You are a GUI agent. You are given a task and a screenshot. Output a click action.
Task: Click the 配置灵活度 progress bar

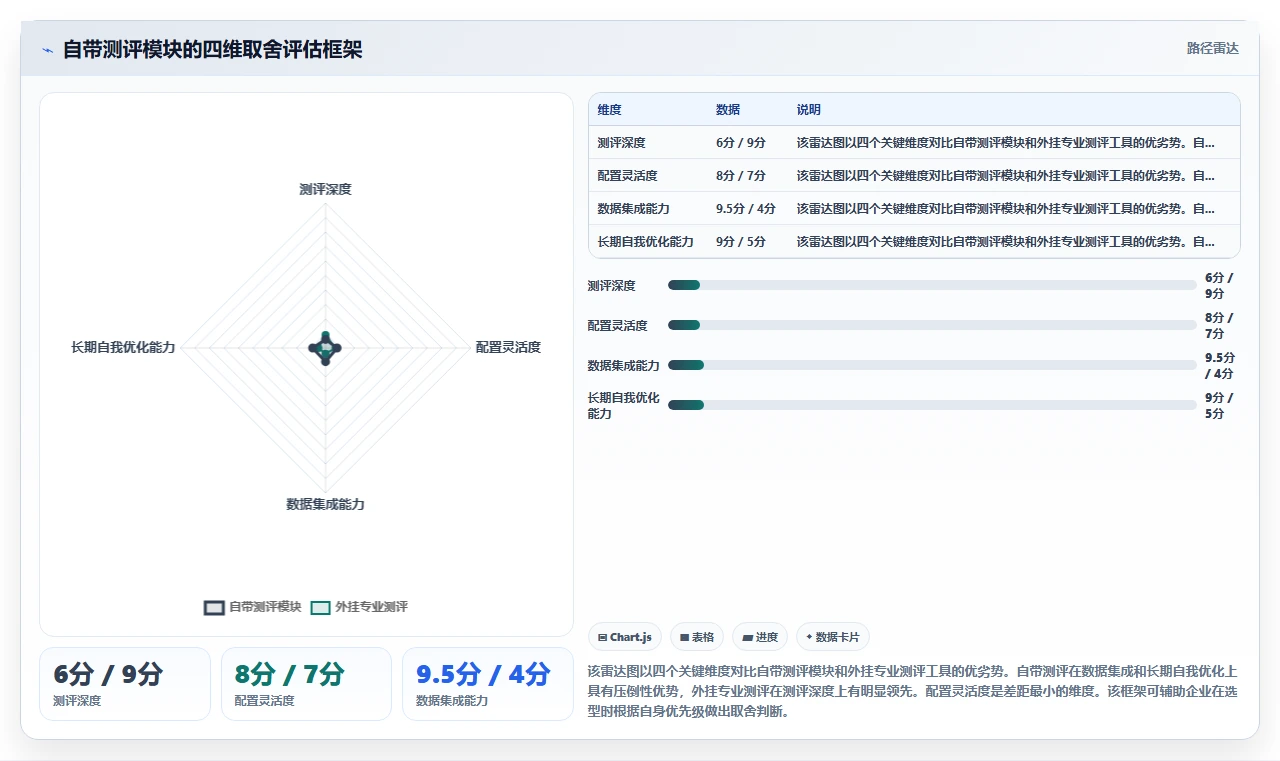(932, 325)
